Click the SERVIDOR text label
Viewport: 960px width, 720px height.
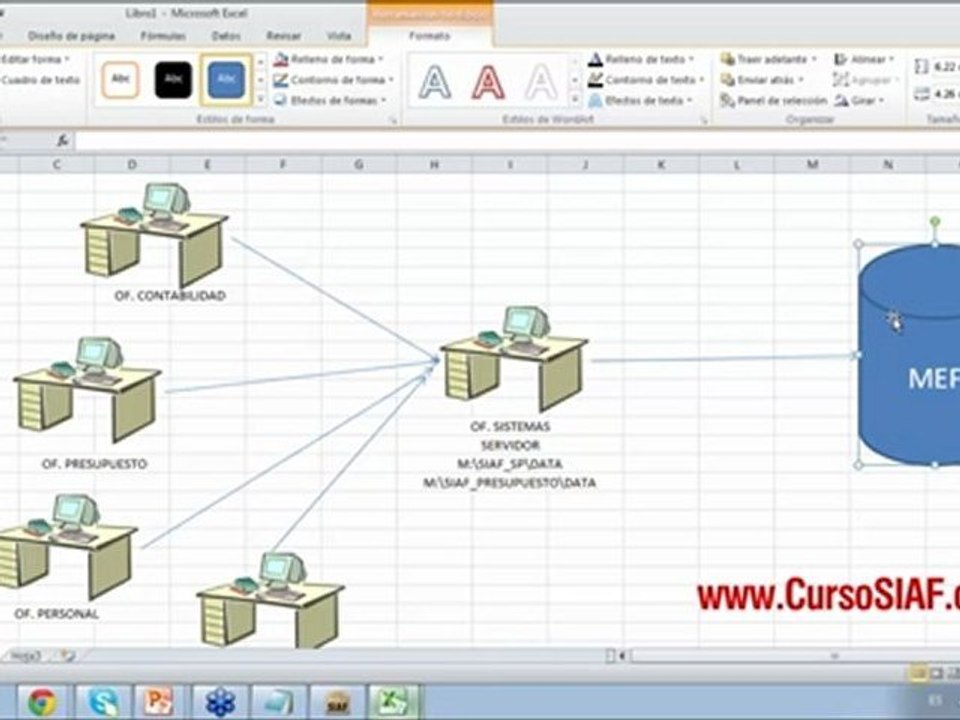tap(510, 445)
